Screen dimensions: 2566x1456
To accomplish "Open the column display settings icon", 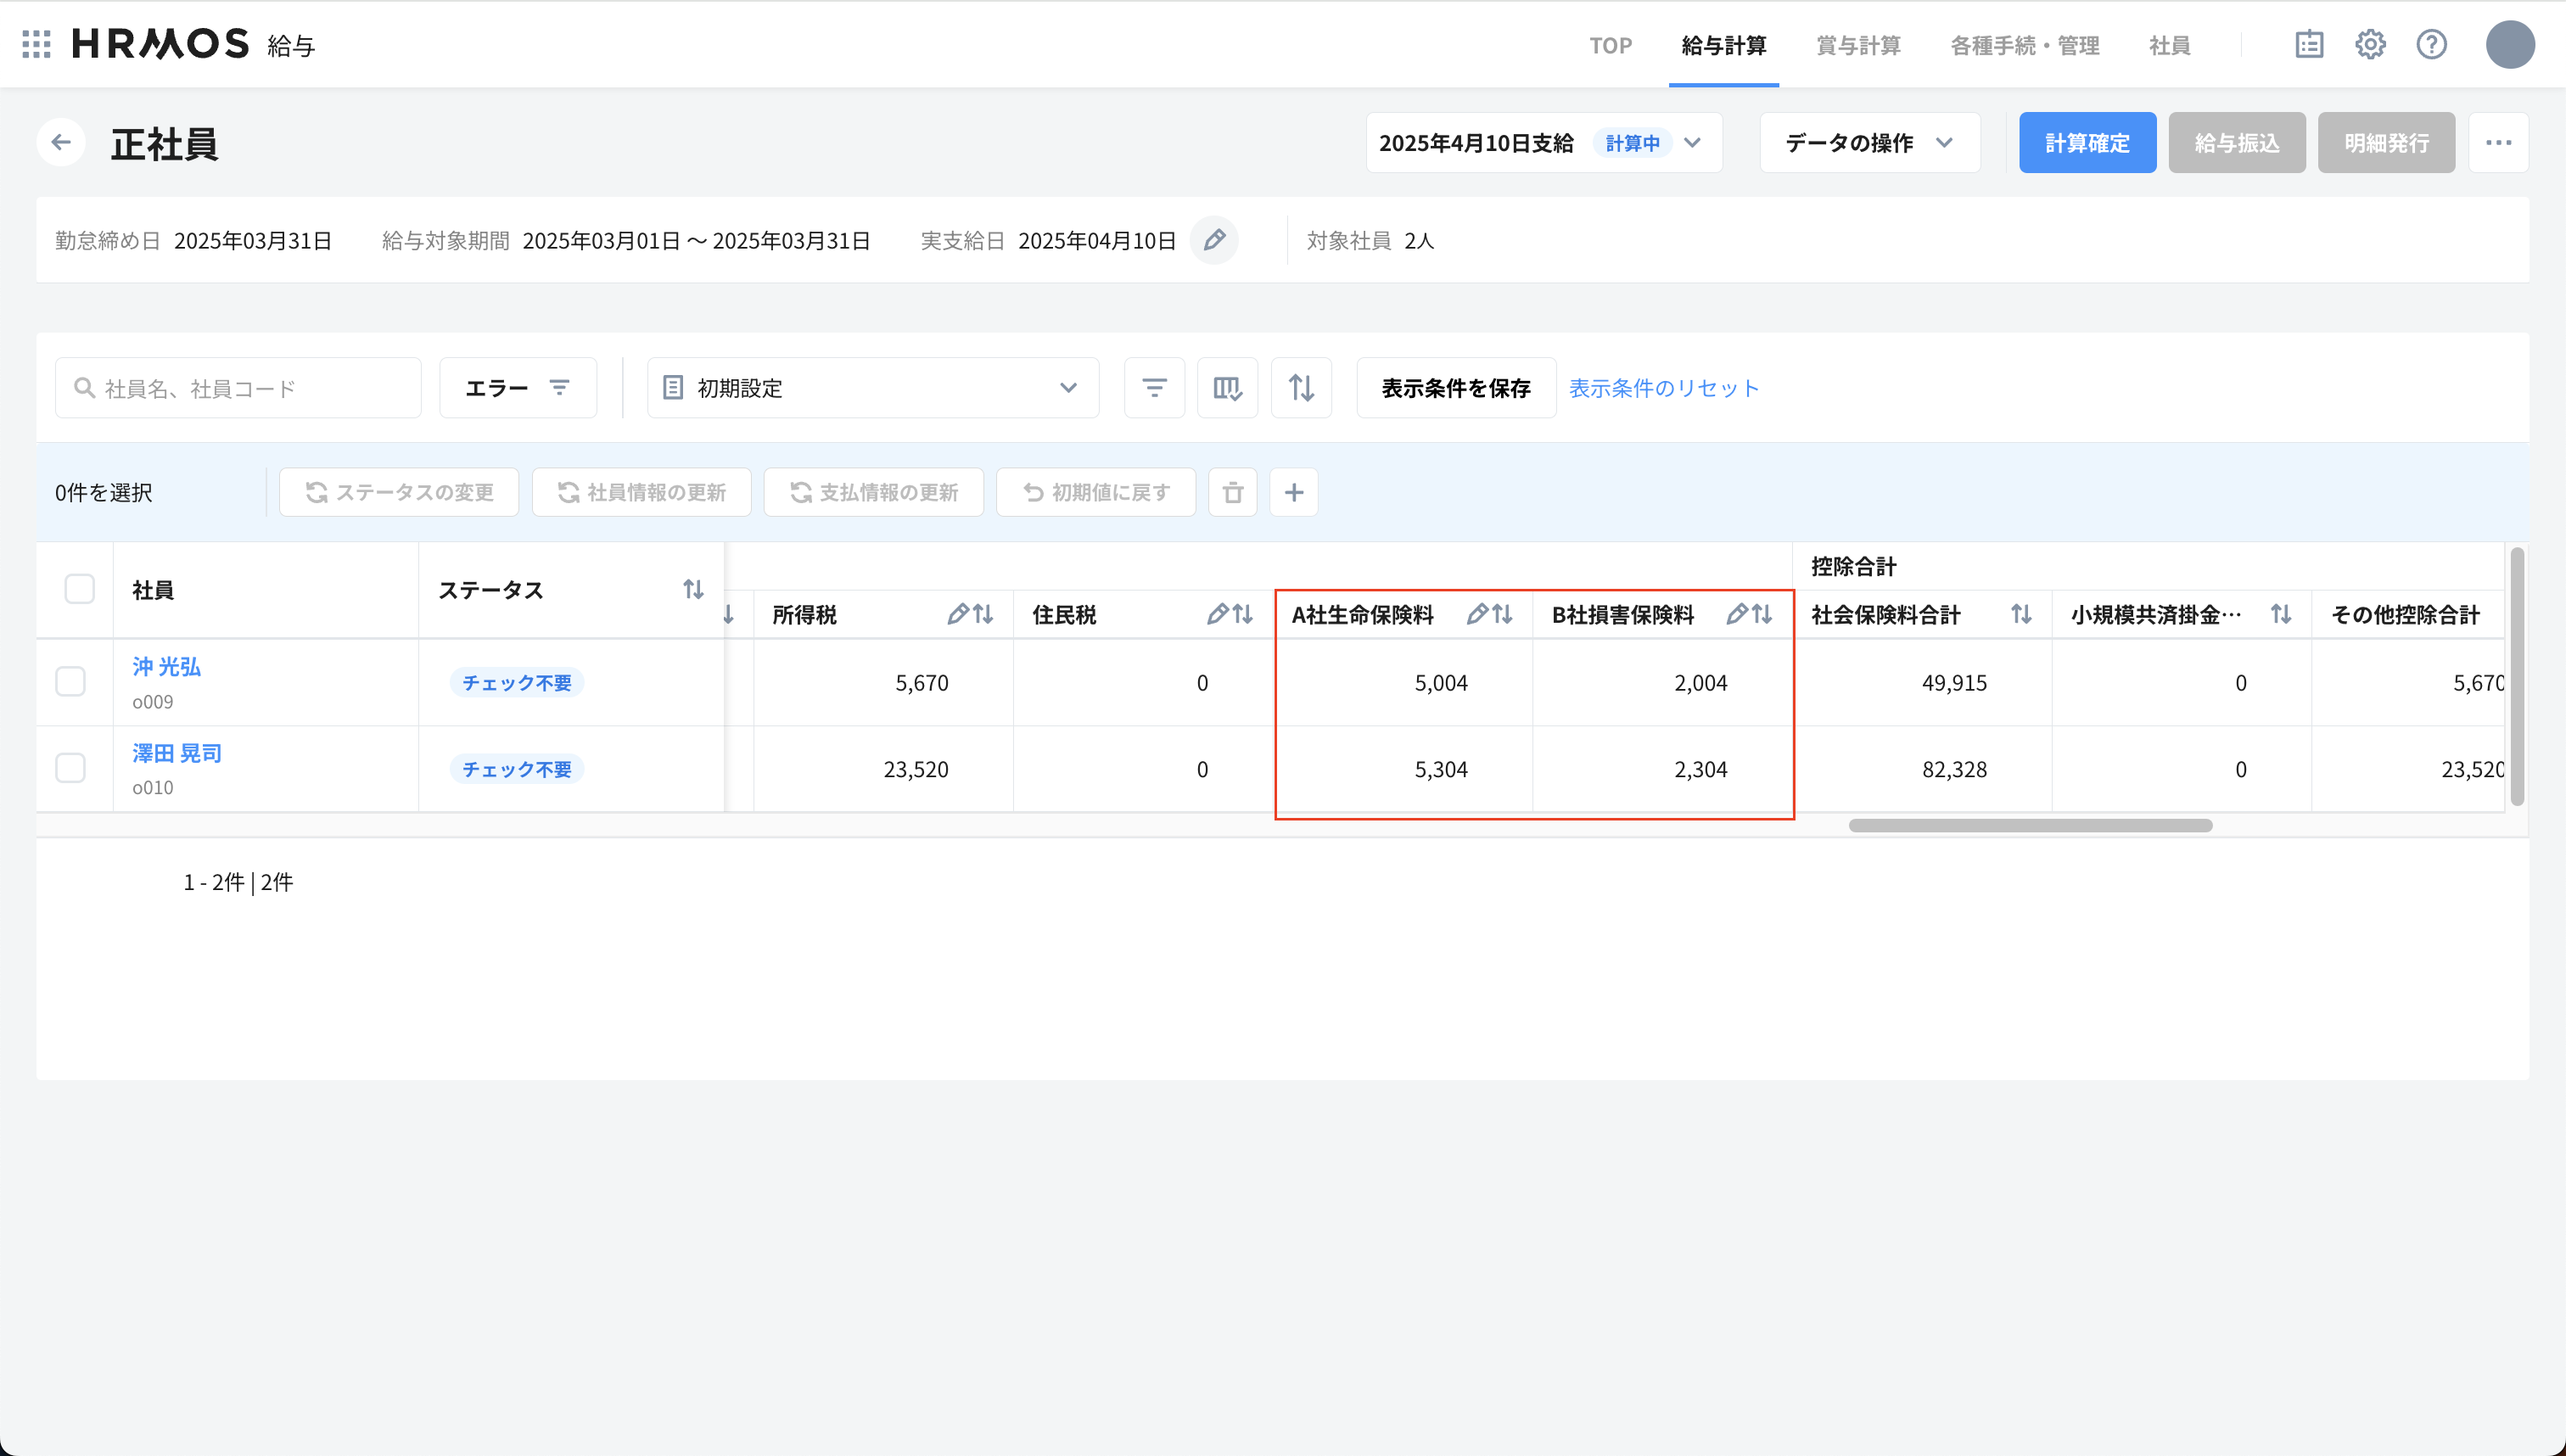I will [1227, 388].
